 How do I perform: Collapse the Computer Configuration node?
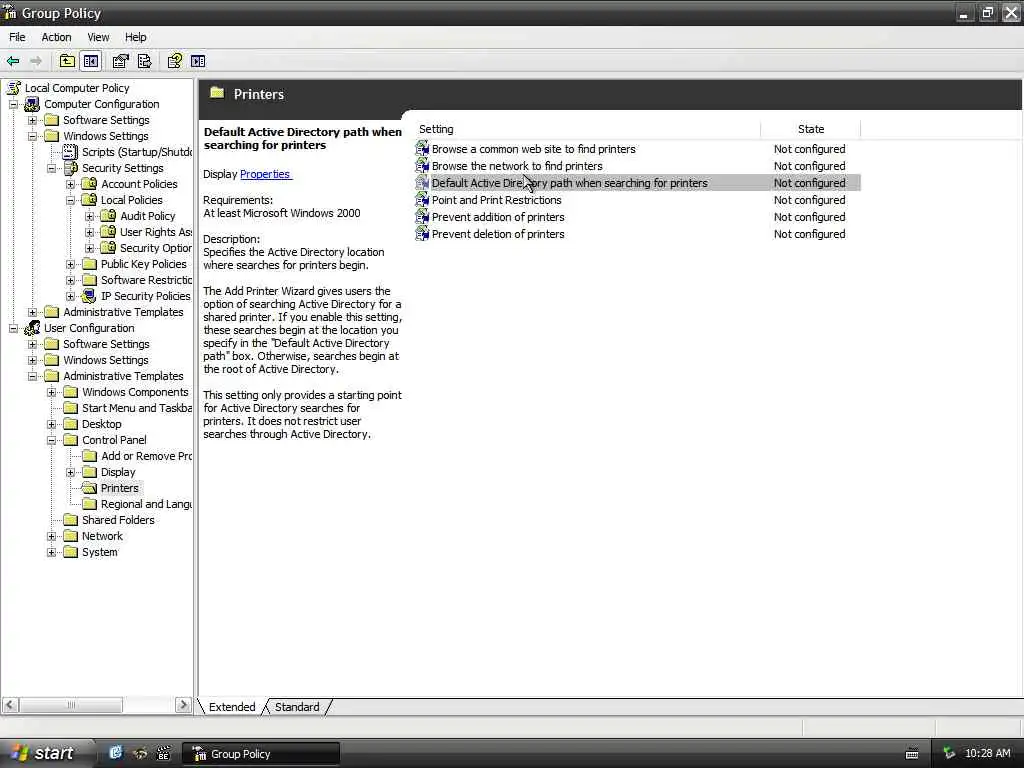click(13, 104)
